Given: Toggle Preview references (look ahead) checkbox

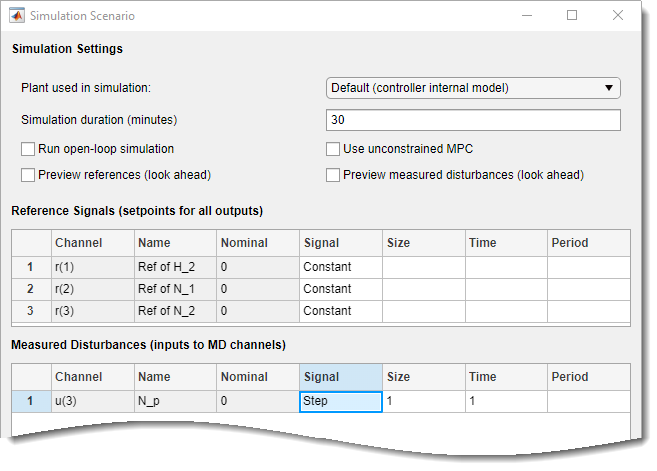Looking at the screenshot, I should (x=28, y=175).
